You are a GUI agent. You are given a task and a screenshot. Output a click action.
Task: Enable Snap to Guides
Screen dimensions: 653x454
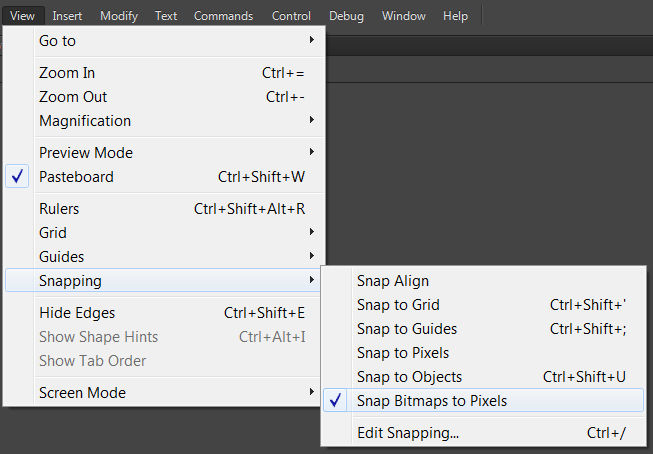tap(407, 329)
